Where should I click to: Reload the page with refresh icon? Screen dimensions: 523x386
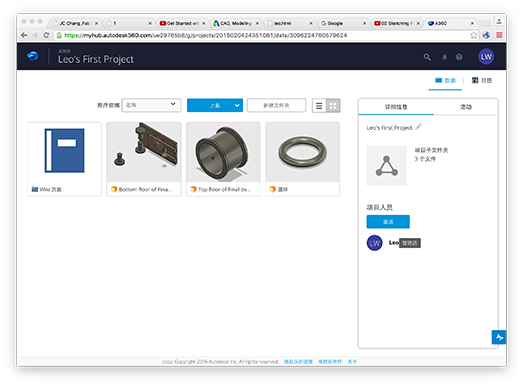tap(46, 35)
